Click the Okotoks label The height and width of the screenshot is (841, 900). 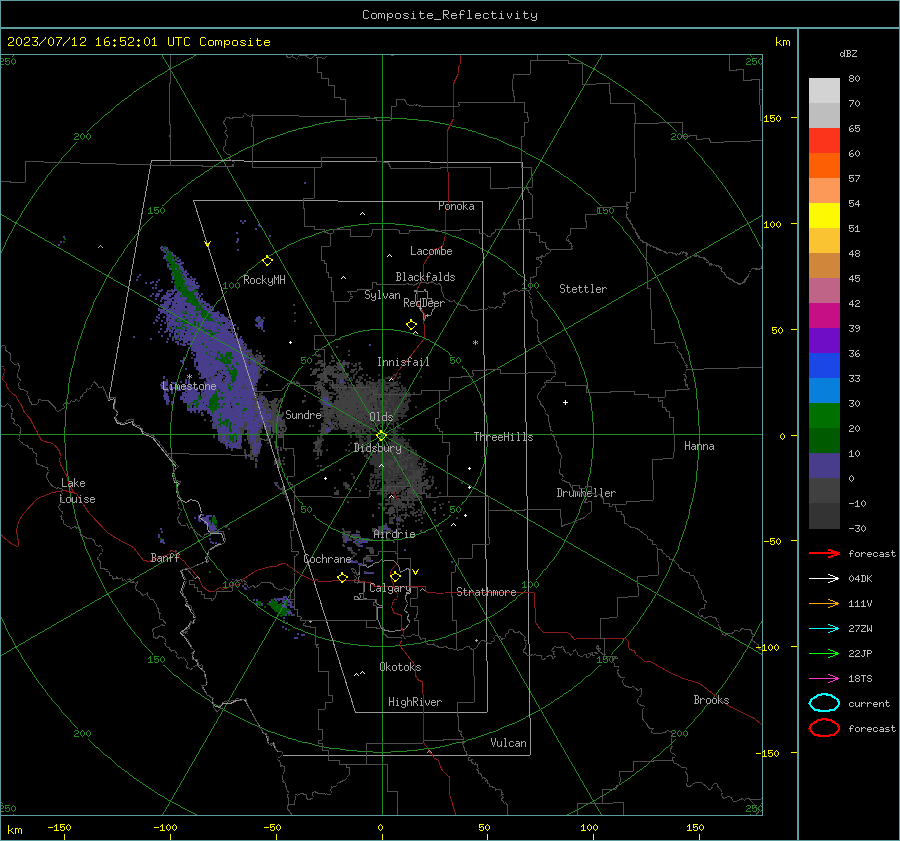[x=400, y=667]
